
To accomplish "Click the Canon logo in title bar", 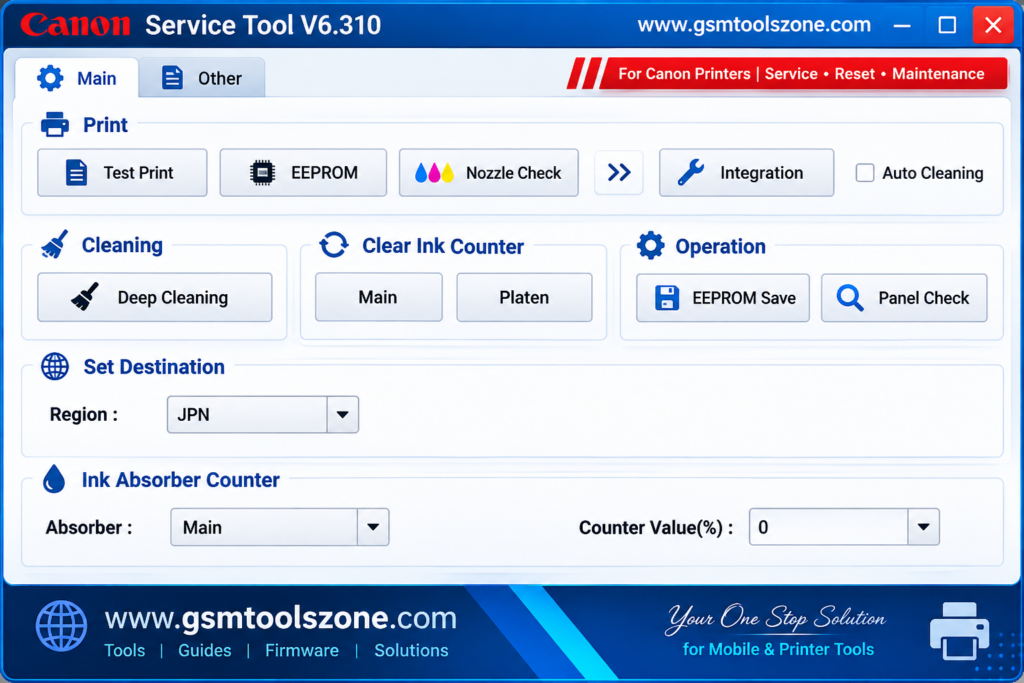I will click(76, 25).
